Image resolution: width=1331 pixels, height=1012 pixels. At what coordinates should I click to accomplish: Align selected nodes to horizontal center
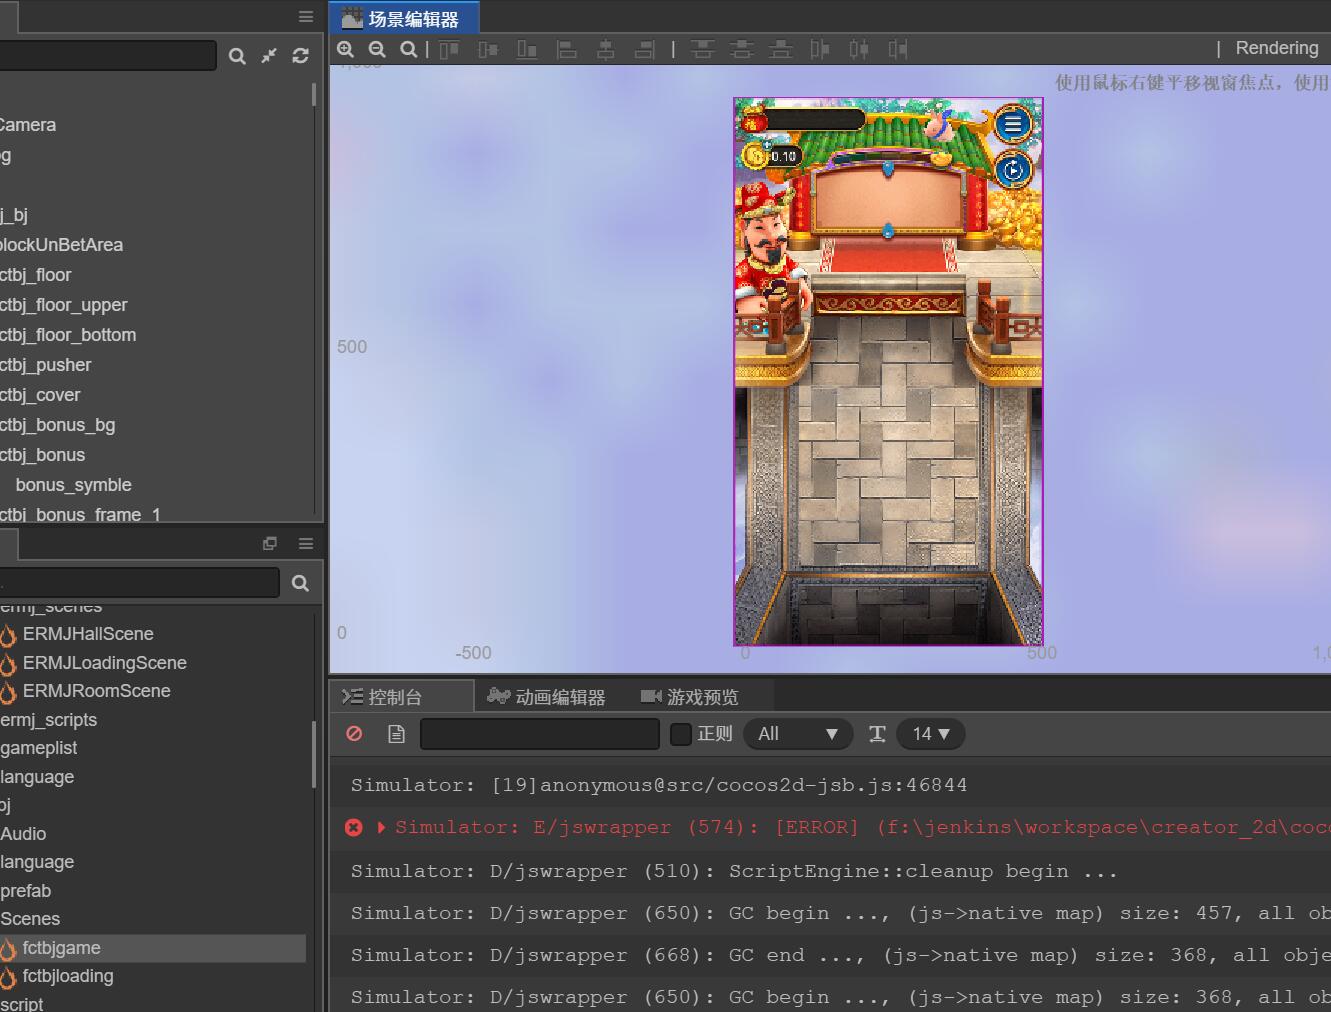(606, 49)
